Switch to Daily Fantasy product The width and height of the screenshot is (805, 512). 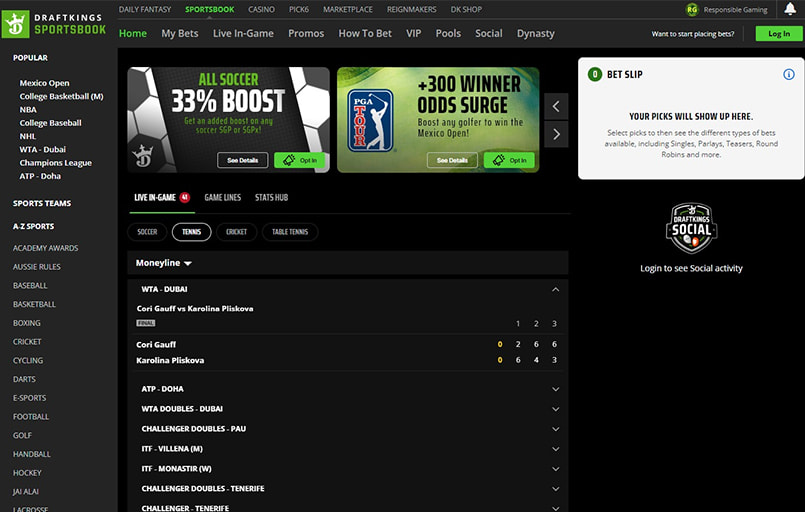click(145, 9)
